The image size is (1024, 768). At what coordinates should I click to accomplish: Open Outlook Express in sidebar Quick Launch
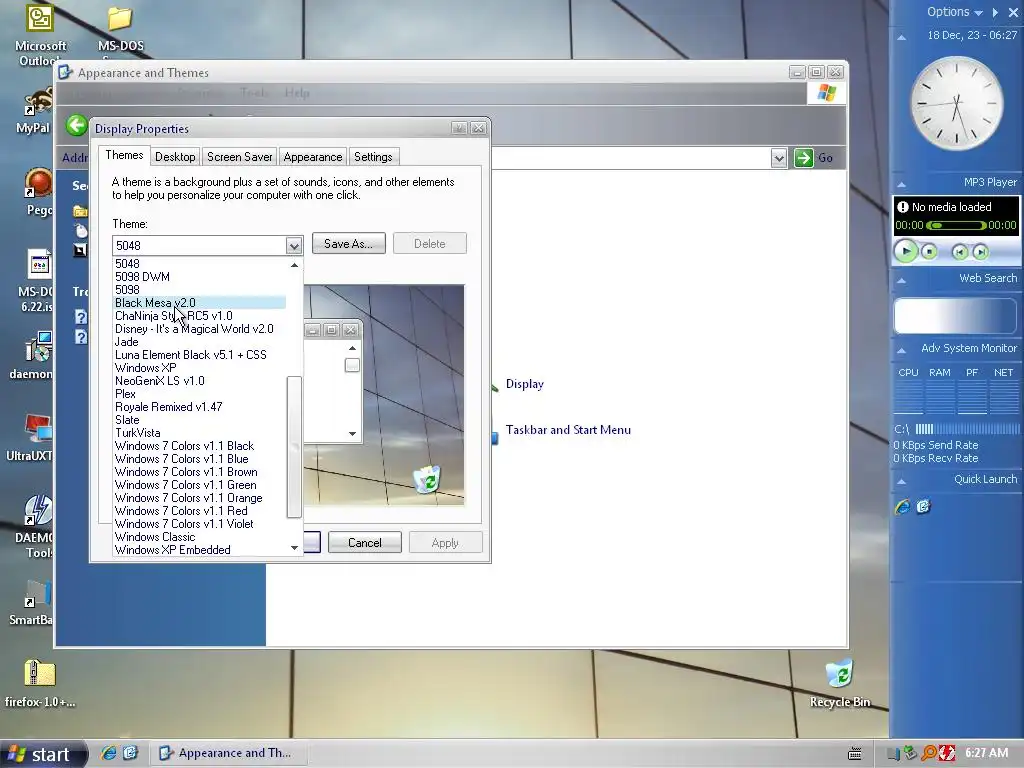pyautogui.click(x=923, y=506)
